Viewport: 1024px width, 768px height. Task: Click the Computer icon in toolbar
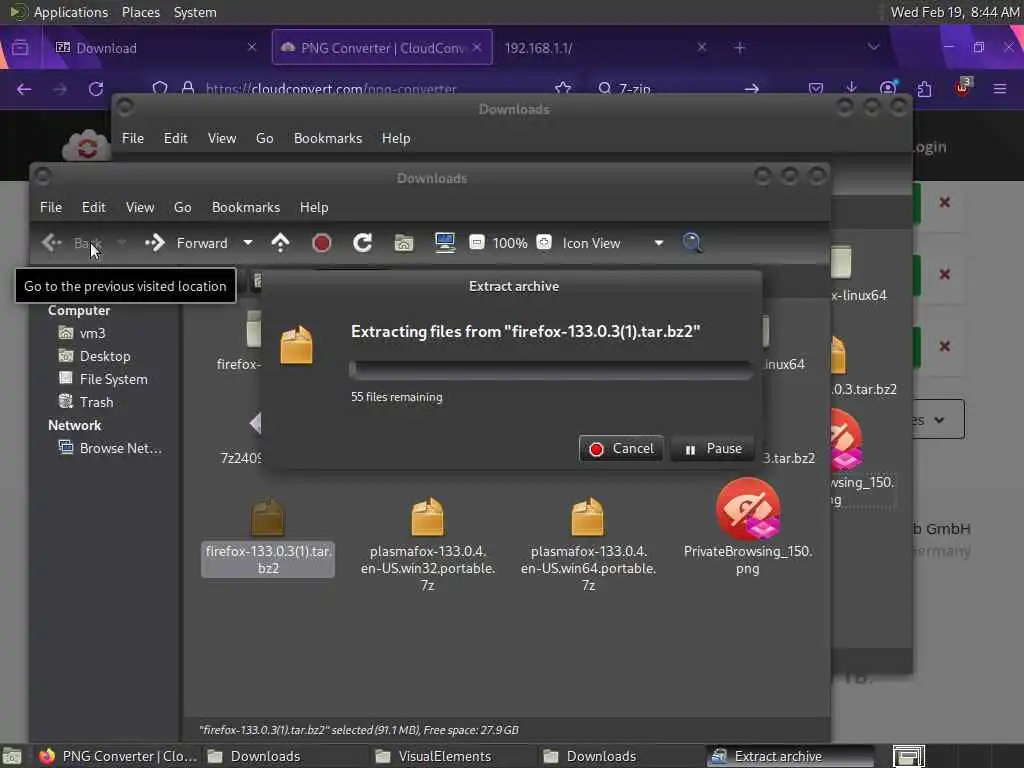(445, 243)
